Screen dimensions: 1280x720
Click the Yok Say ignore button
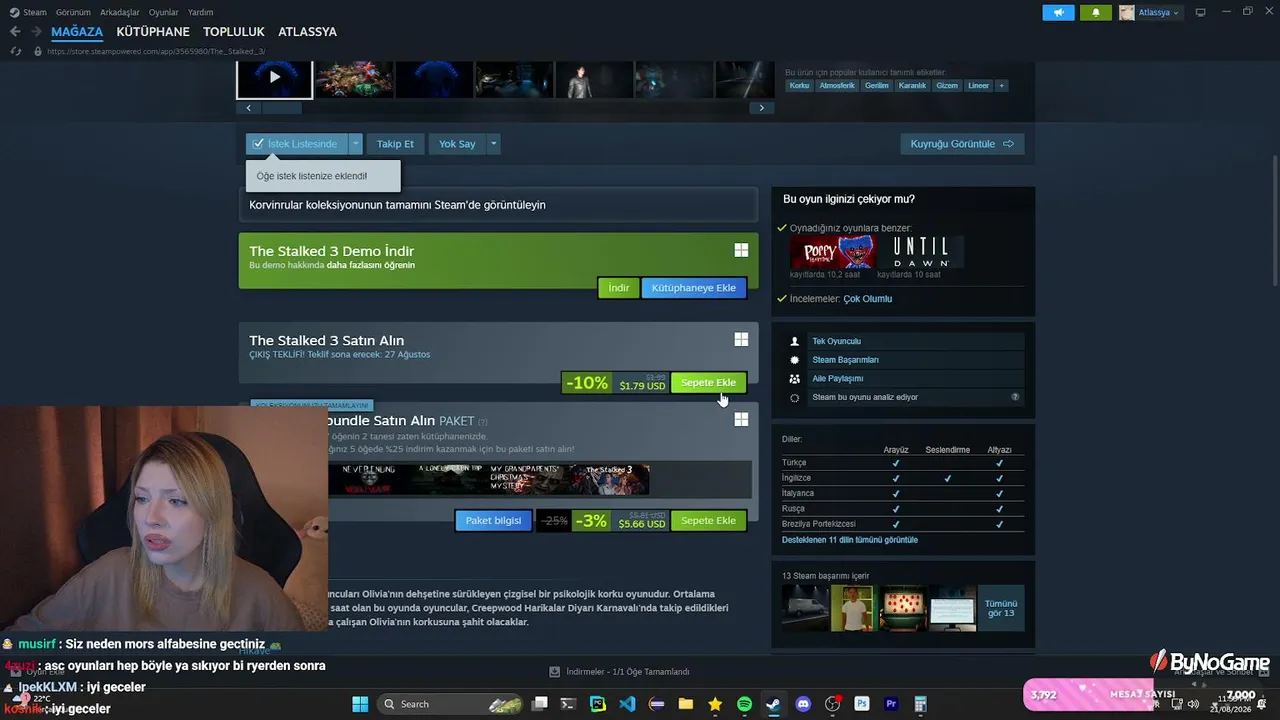pyautogui.click(x=457, y=144)
